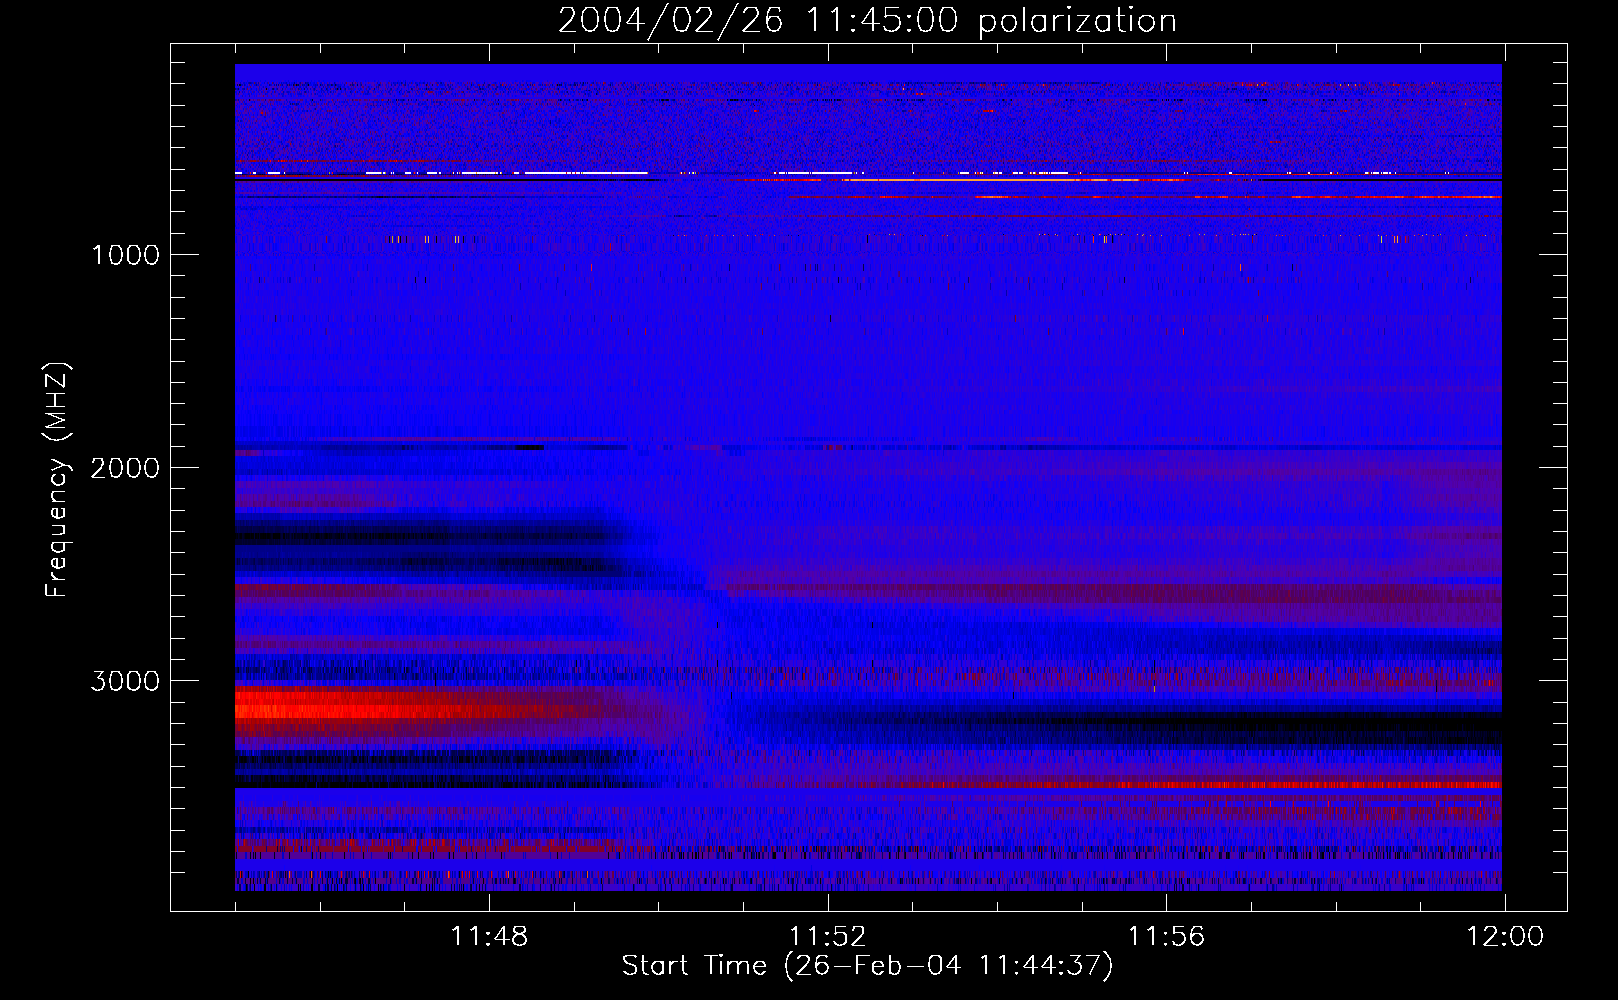This screenshot has width=1618, height=1000.
Task: Click the '2000' frequency tick label
Action: [x=125, y=468]
